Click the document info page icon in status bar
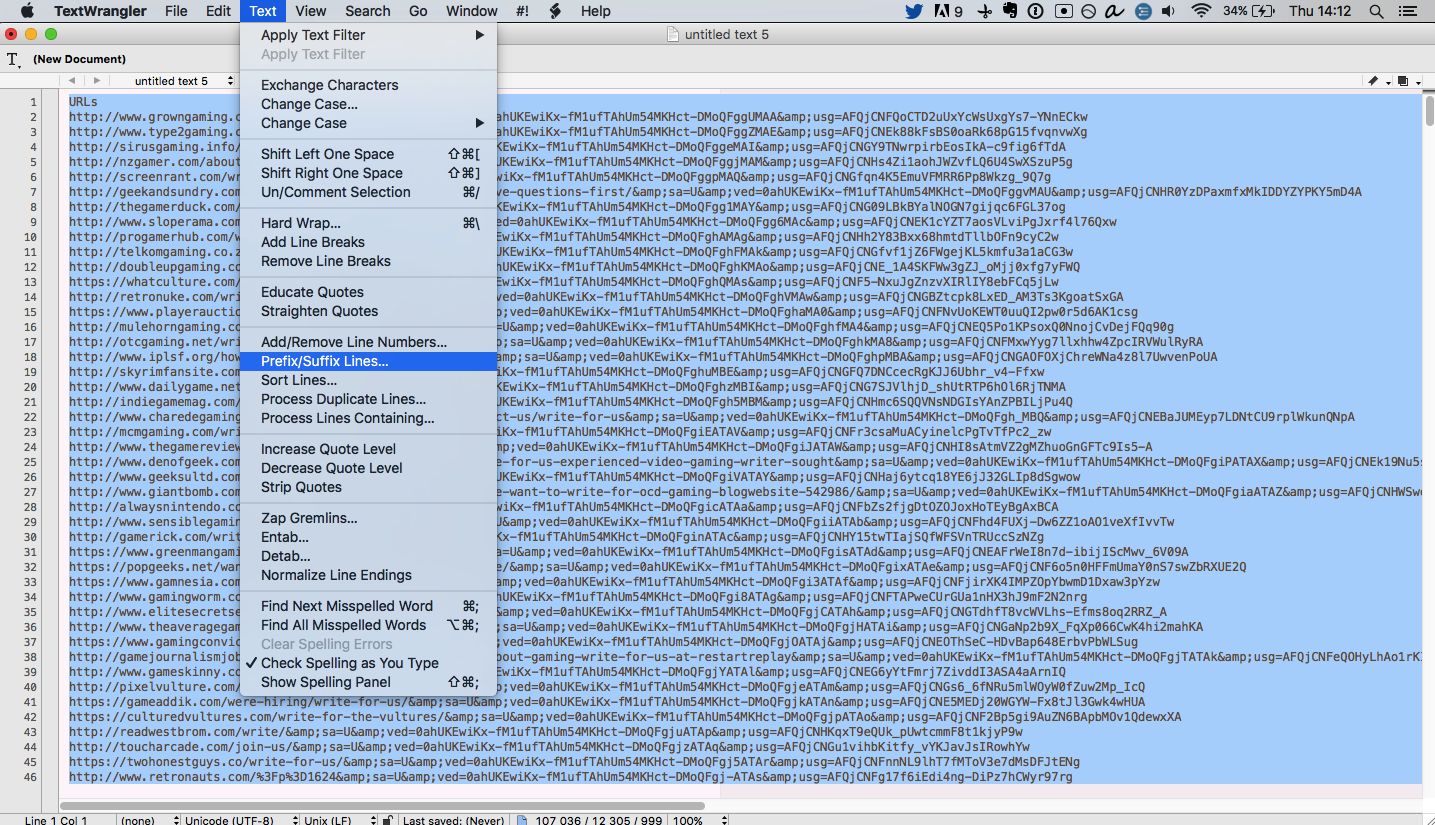Viewport: 1435px width, 825px height. click(x=522, y=820)
